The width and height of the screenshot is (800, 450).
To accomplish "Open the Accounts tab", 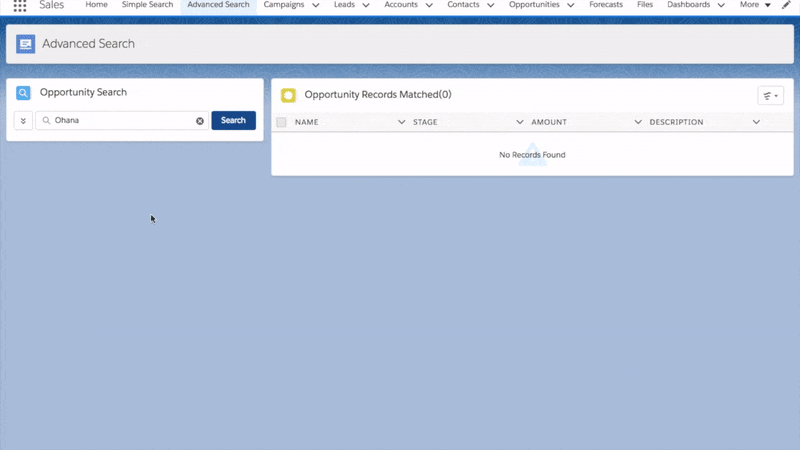I will pyautogui.click(x=401, y=5).
